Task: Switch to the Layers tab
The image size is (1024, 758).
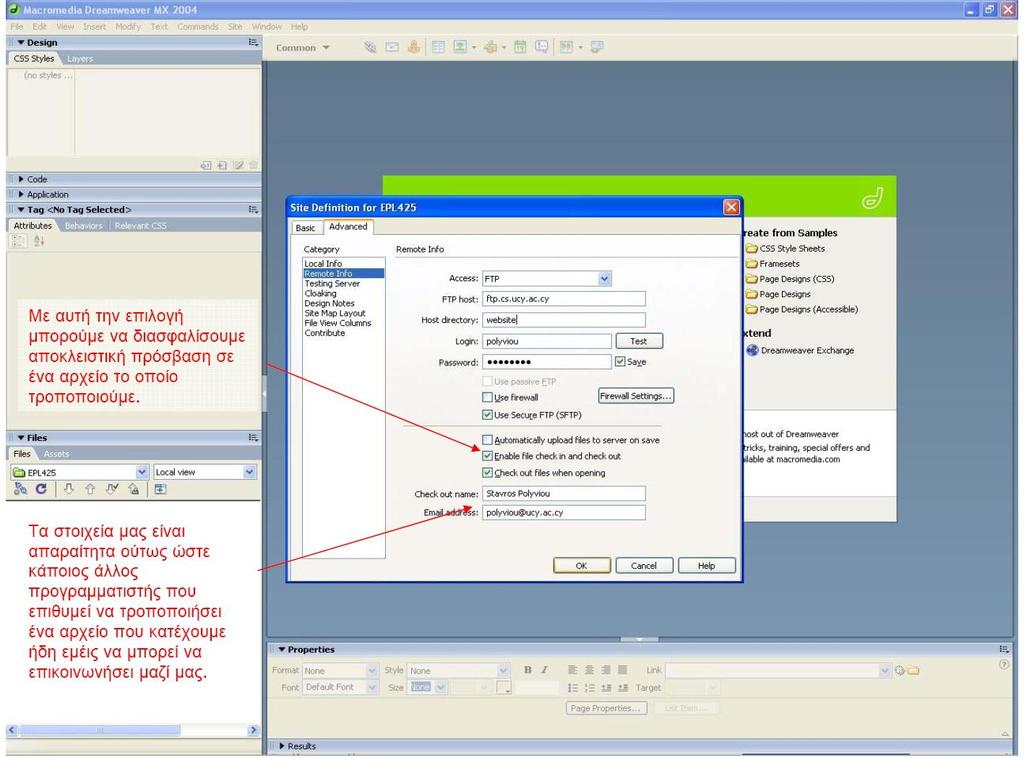Action: (x=80, y=59)
